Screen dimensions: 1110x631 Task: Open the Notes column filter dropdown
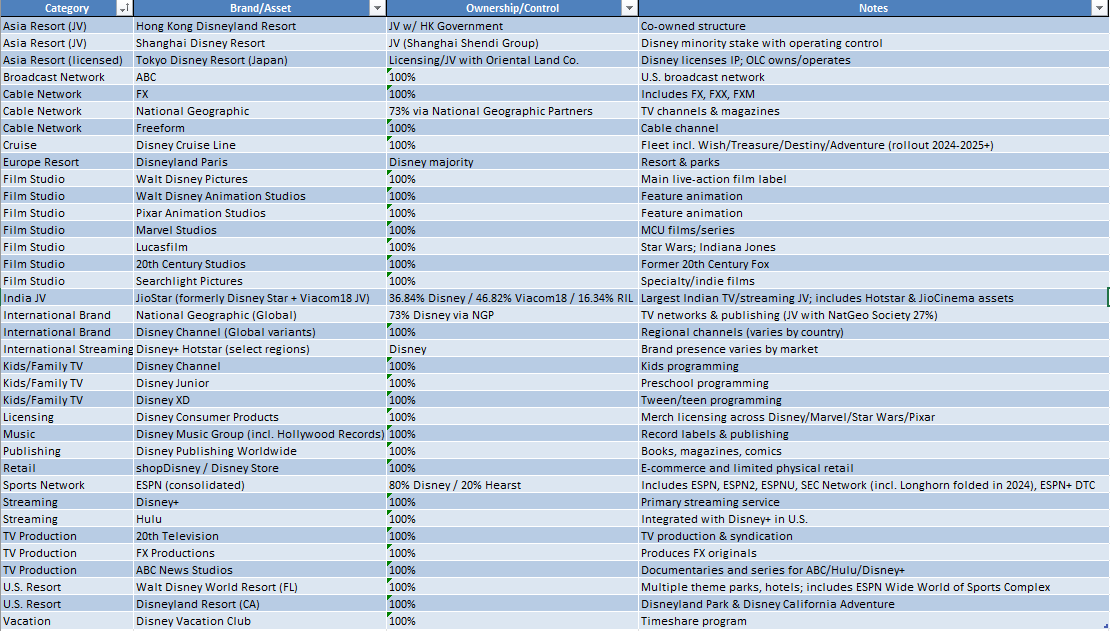coord(1101,8)
